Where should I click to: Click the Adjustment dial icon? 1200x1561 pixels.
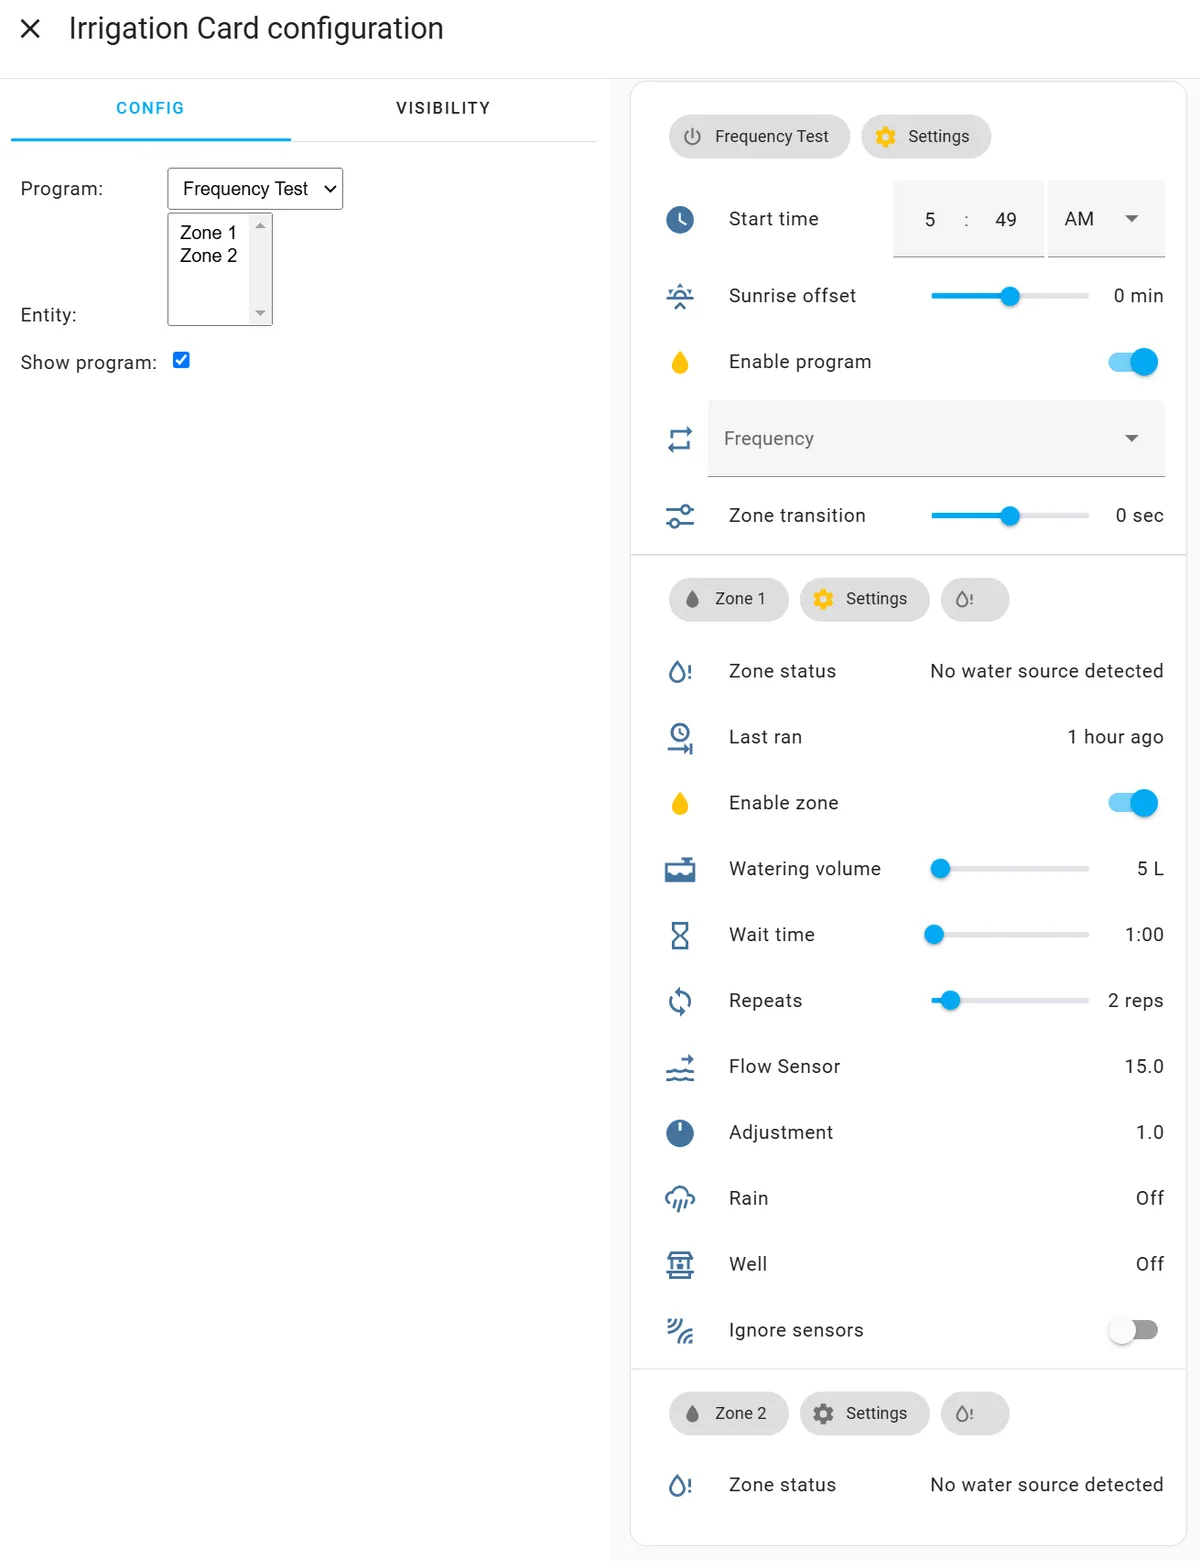[680, 1133]
